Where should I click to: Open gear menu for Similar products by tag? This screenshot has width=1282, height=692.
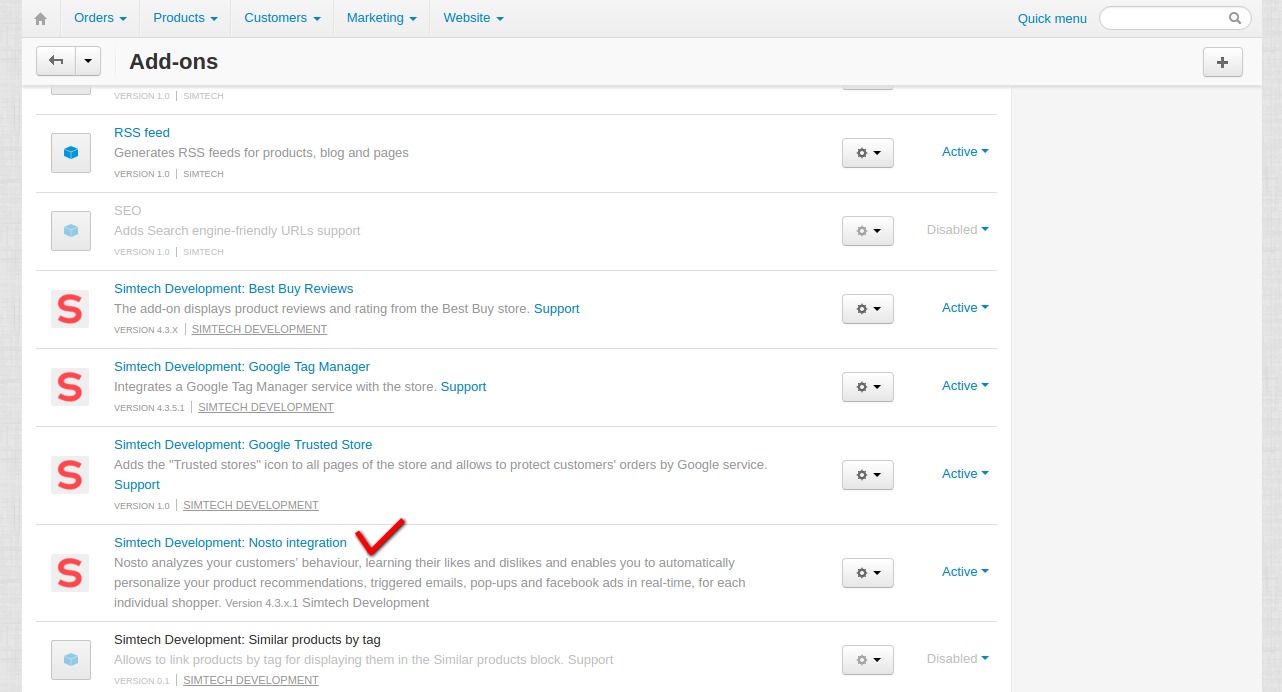pos(867,660)
